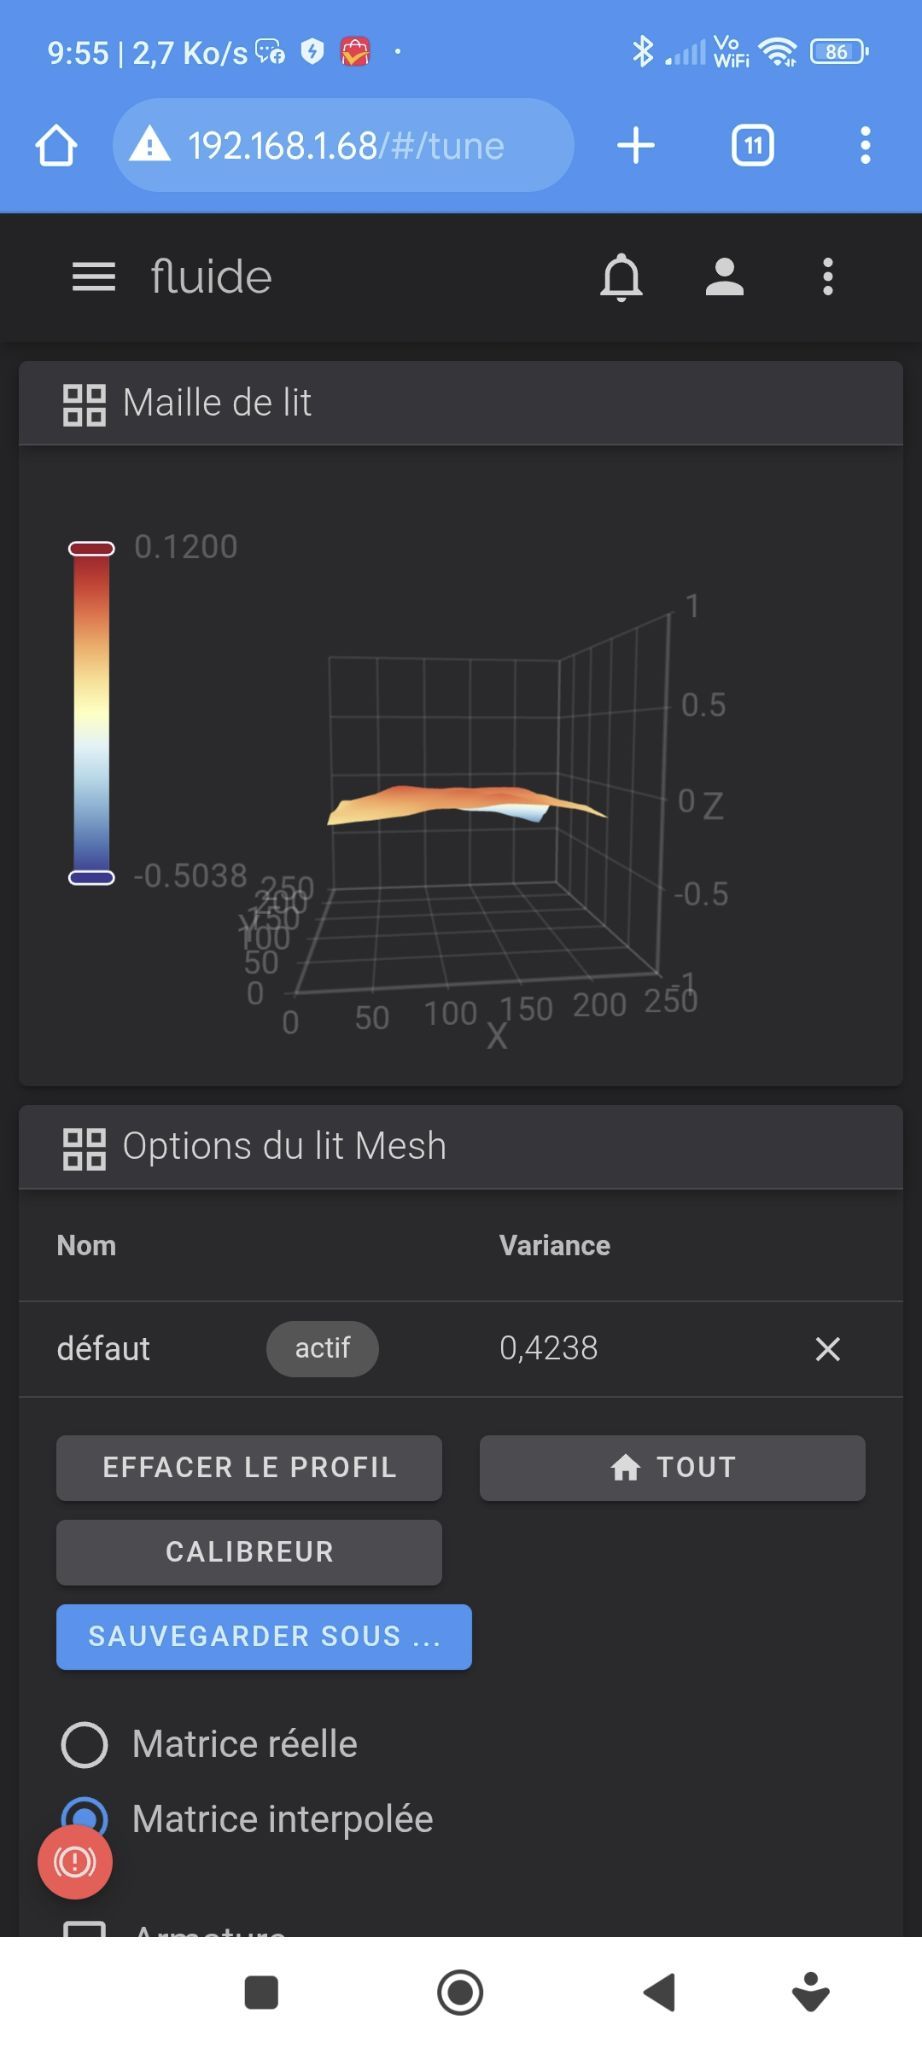Adjust the upper 0.1200 color scale handle

[91, 548]
